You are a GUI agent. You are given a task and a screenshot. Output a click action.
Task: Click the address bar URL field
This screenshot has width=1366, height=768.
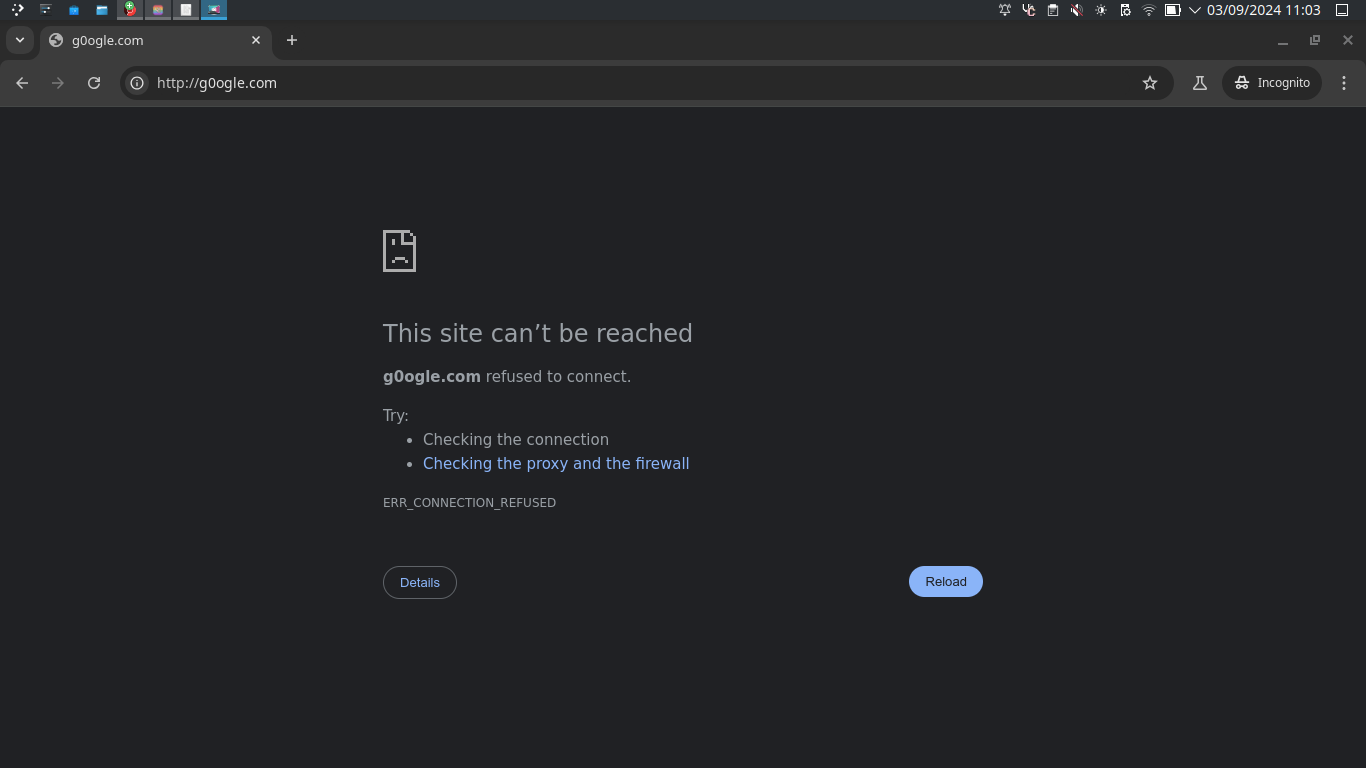coord(645,83)
